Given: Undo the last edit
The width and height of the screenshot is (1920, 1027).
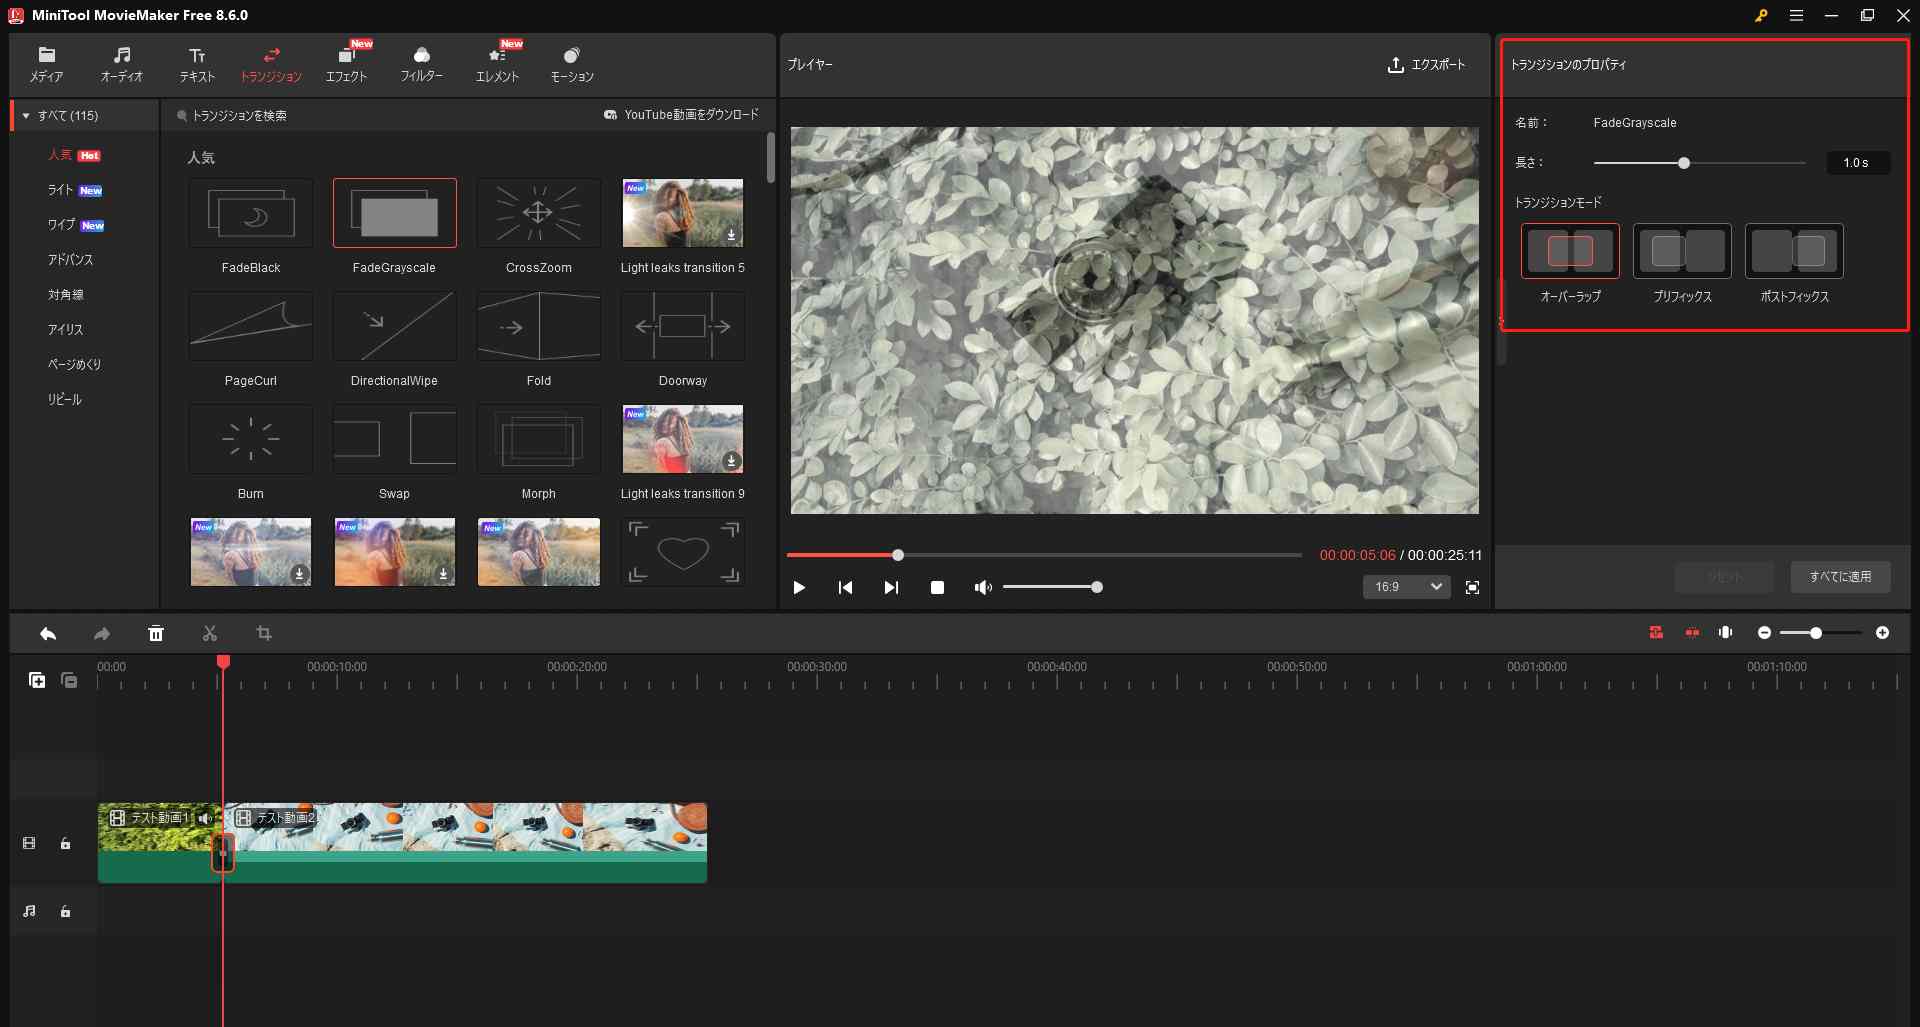Looking at the screenshot, I should (47, 633).
